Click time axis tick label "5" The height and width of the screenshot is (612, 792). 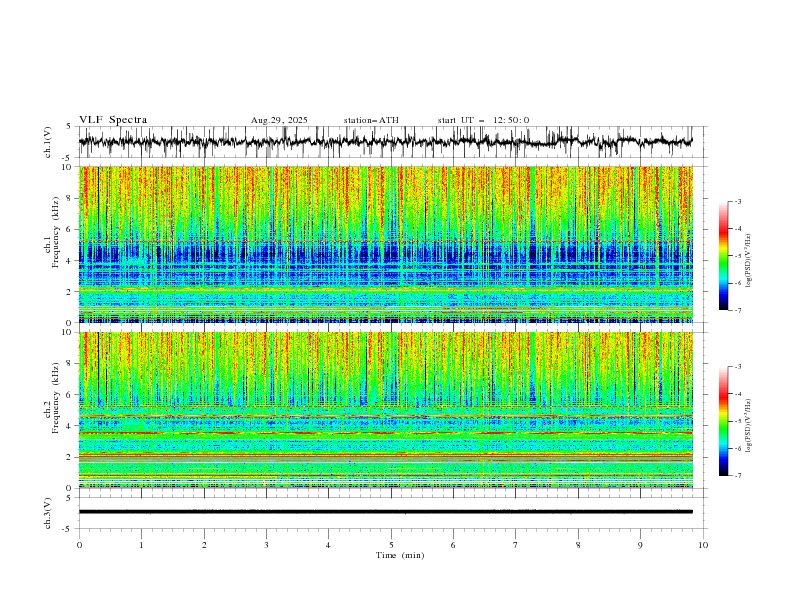[x=391, y=545]
